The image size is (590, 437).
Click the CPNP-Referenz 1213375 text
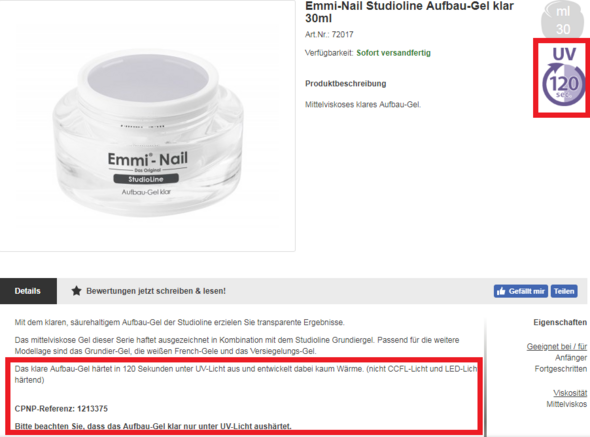coord(61,409)
